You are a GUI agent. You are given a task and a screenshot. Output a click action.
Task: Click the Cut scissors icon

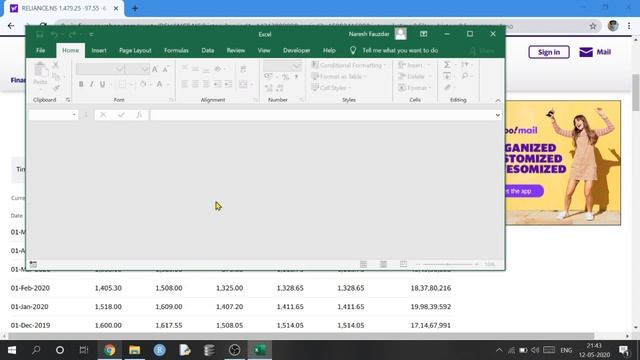(56, 65)
